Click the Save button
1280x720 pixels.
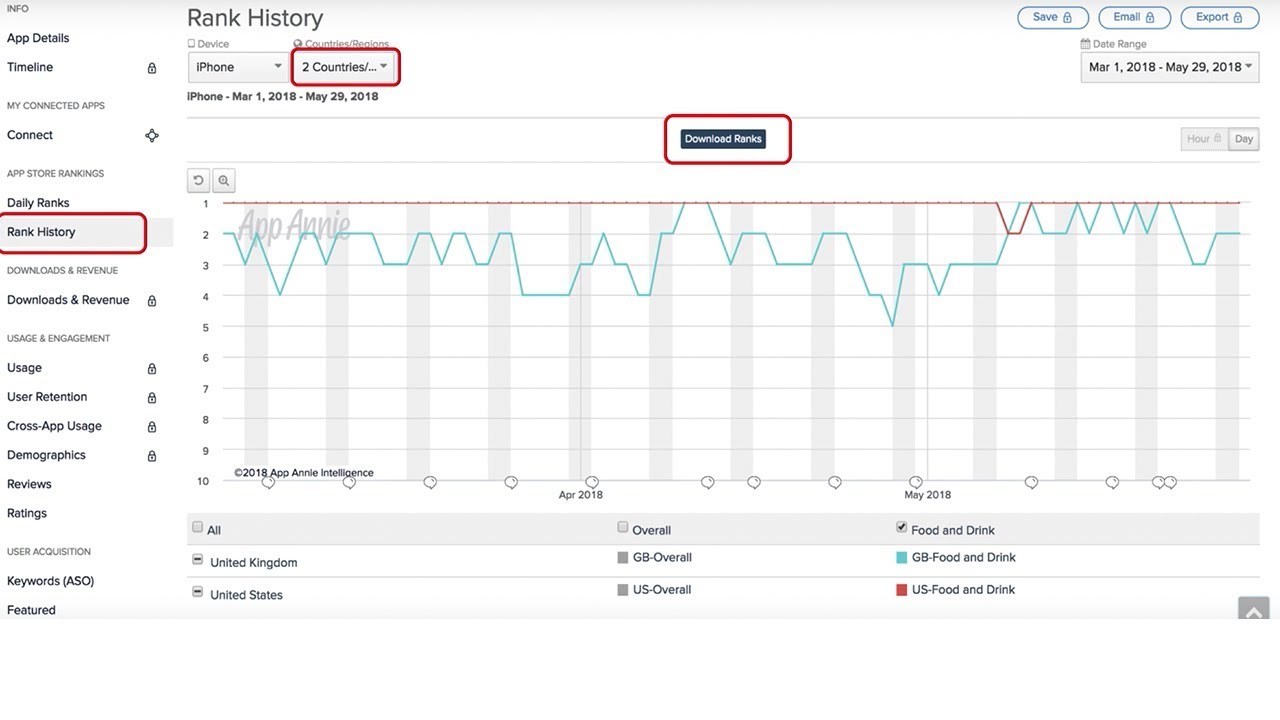[1053, 17]
